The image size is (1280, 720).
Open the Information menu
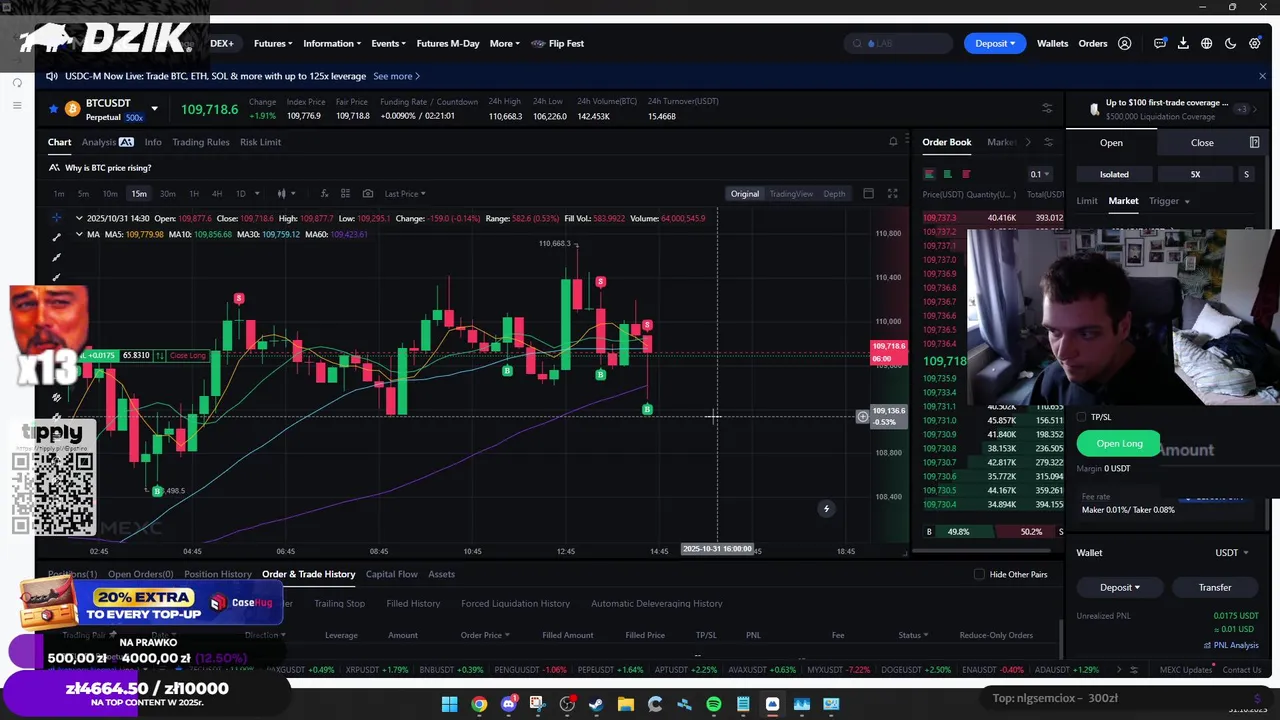[332, 44]
